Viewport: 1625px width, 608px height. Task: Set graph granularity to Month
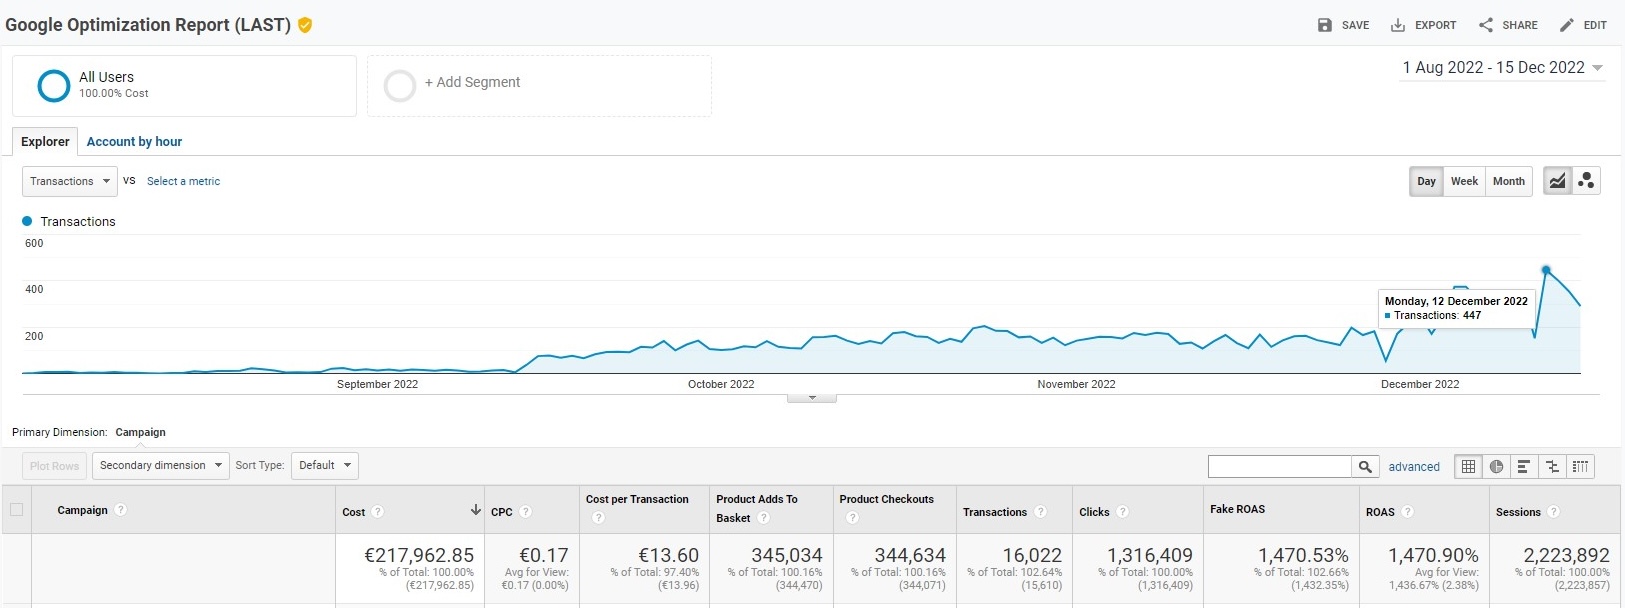pyautogui.click(x=1509, y=181)
